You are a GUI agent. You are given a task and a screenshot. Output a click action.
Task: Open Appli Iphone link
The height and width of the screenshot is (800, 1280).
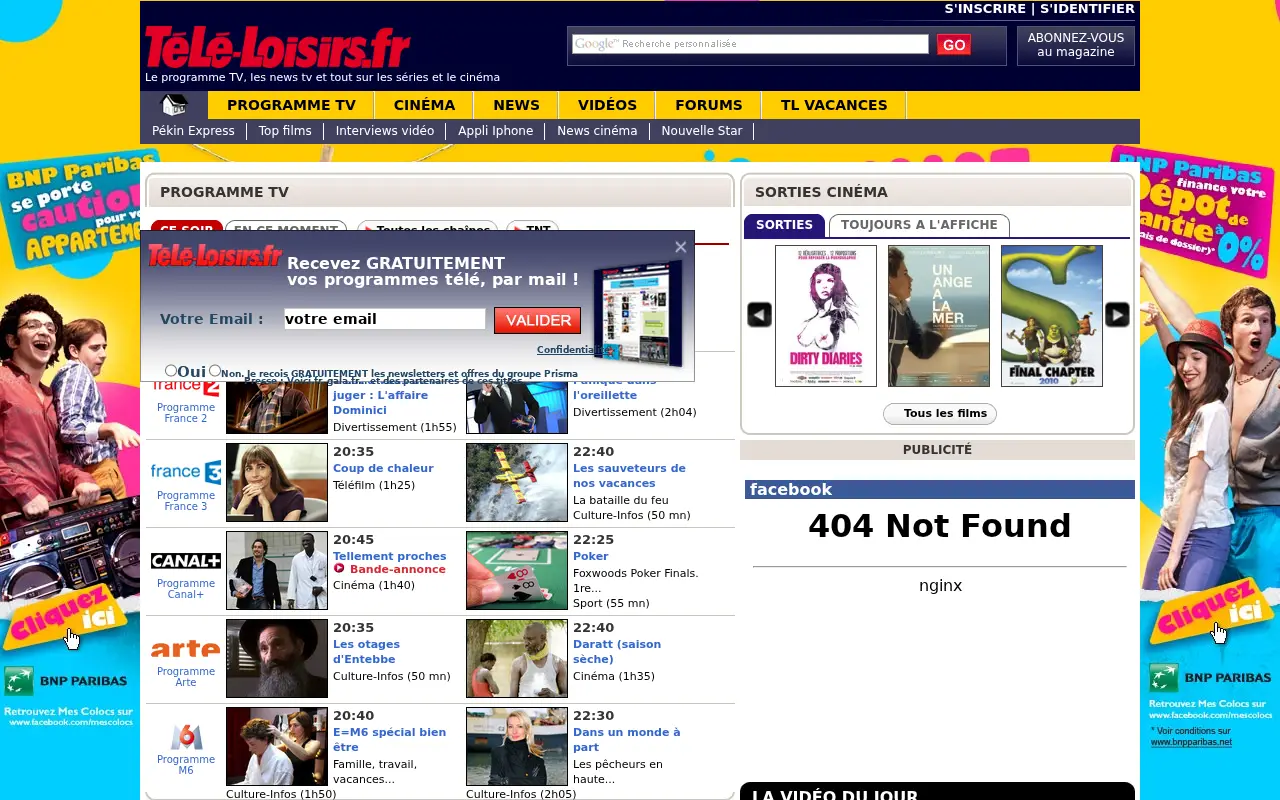(496, 131)
